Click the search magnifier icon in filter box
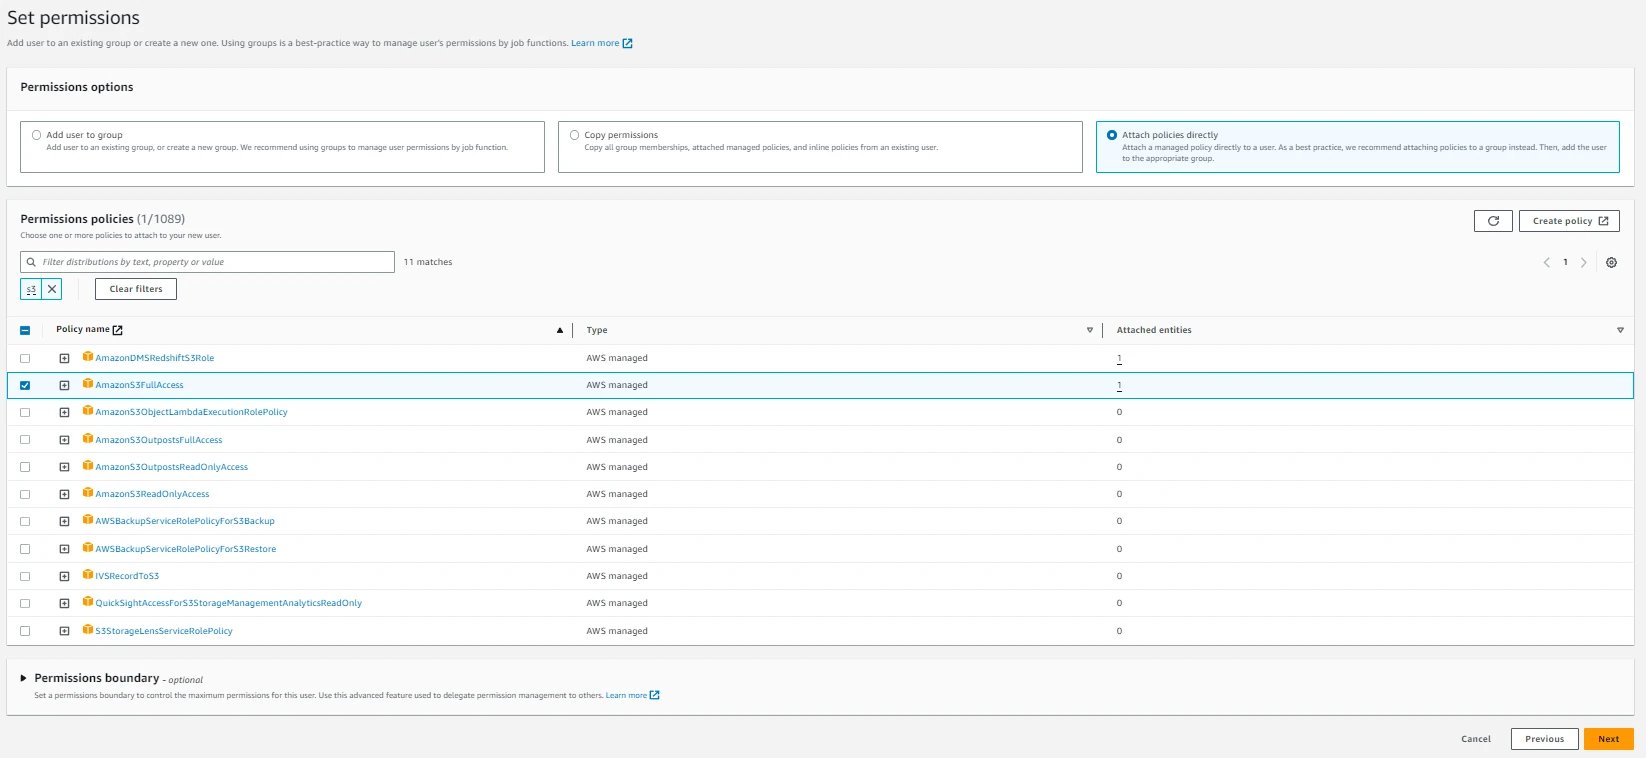Image resolution: width=1646 pixels, height=758 pixels. [32, 262]
